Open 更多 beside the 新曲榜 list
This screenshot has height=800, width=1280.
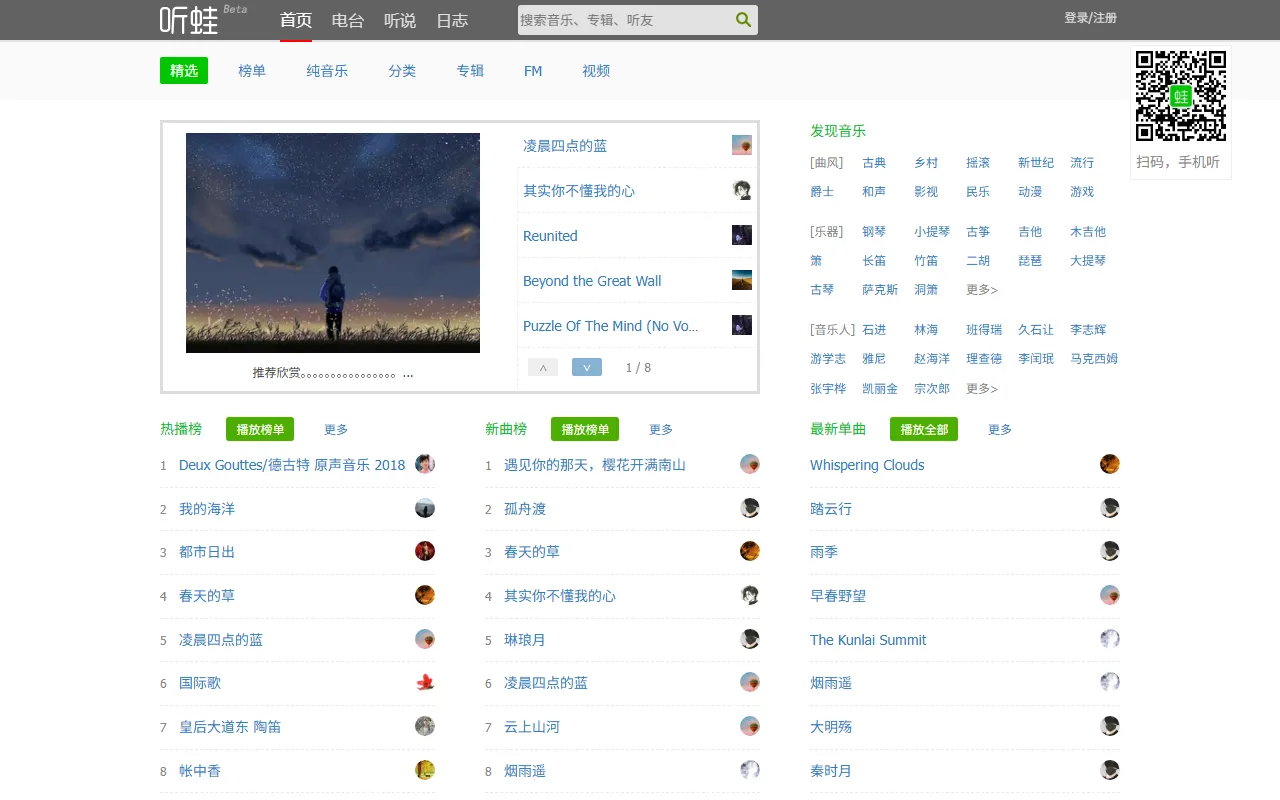pos(660,429)
